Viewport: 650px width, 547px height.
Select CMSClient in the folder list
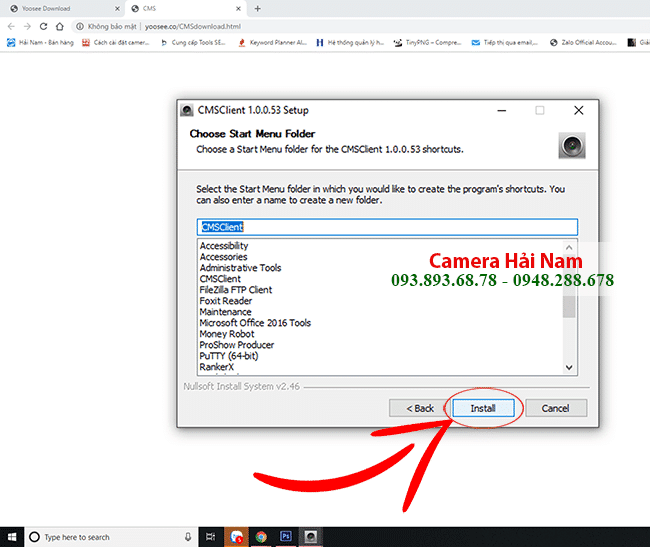click(x=220, y=279)
